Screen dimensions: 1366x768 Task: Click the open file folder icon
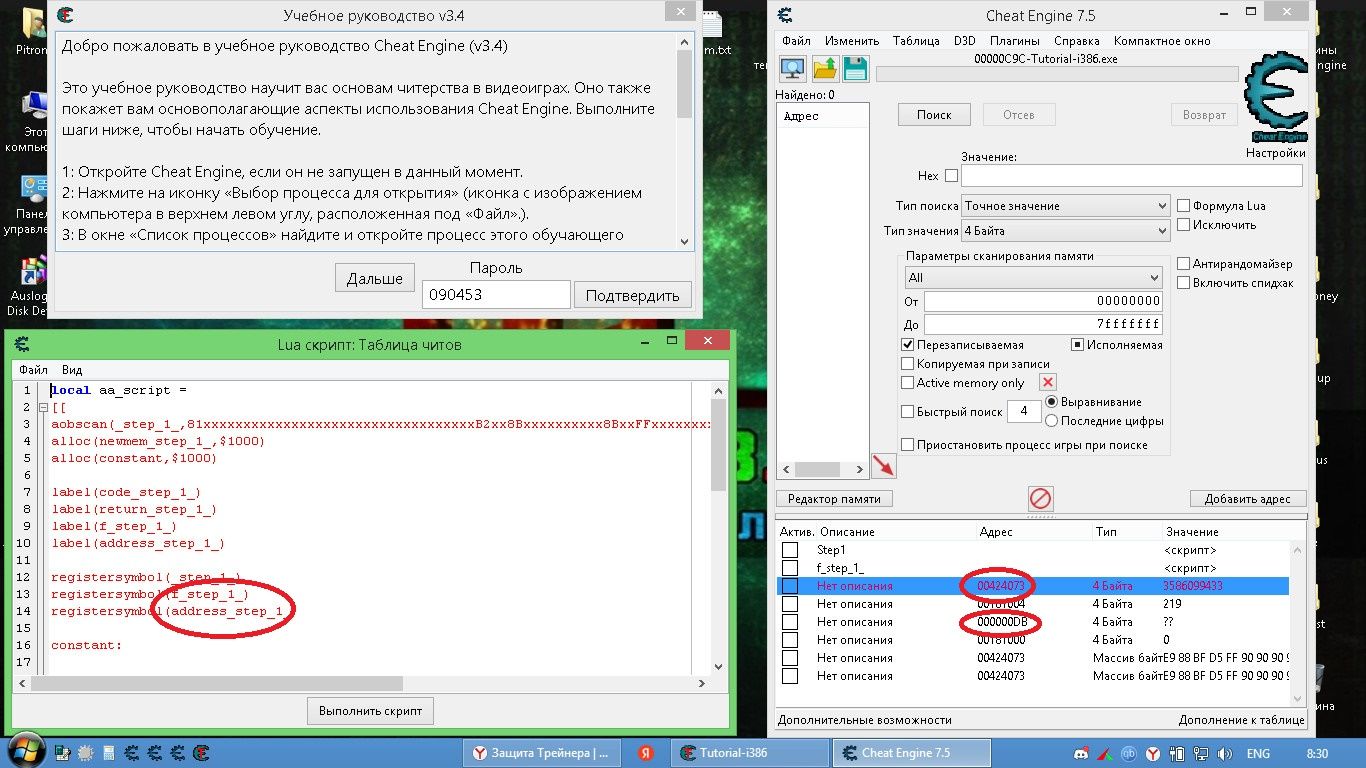pos(825,69)
